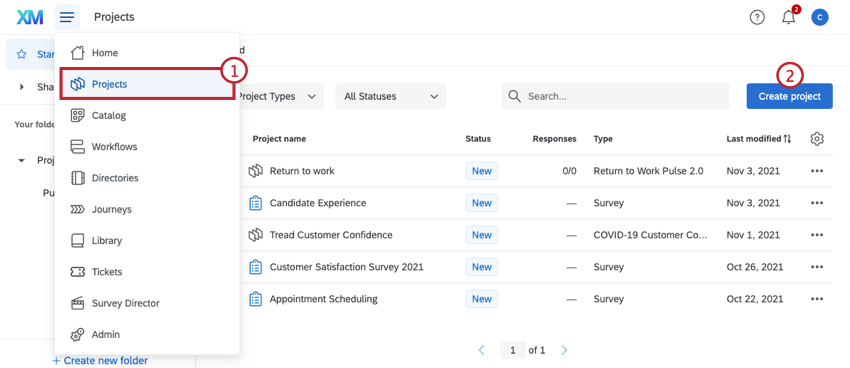Click Return to Work Pulse 2.0 type
Image resolution: width=850 pixels, height=368 pixels.
(648, 171)
